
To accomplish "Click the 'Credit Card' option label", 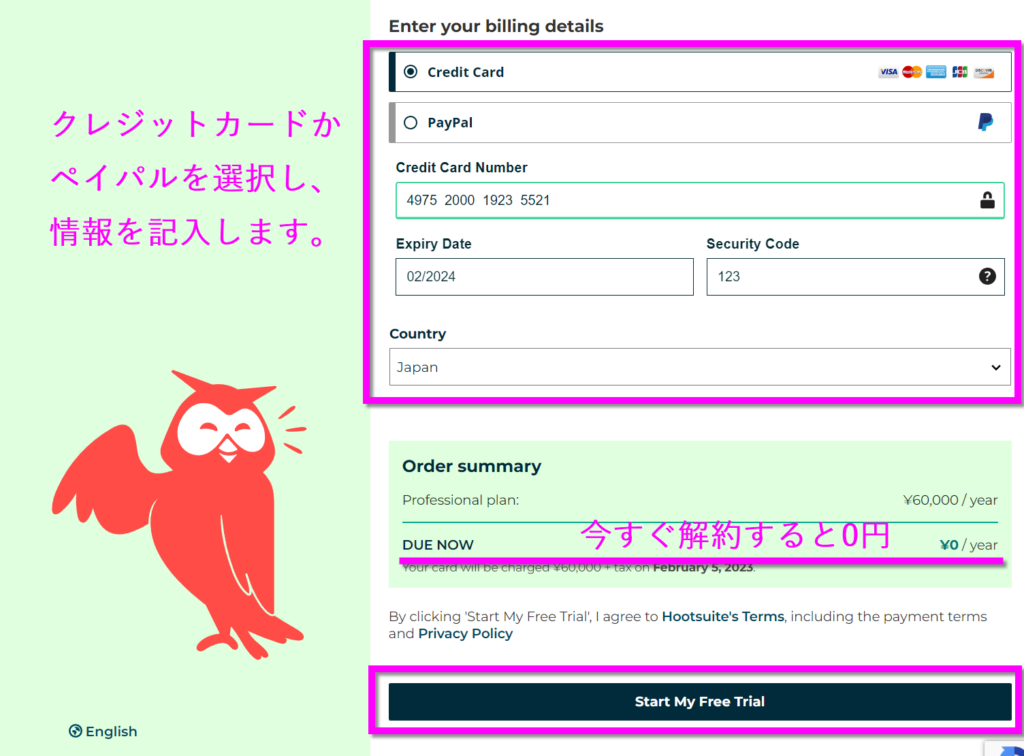I will tap(466, 72).
